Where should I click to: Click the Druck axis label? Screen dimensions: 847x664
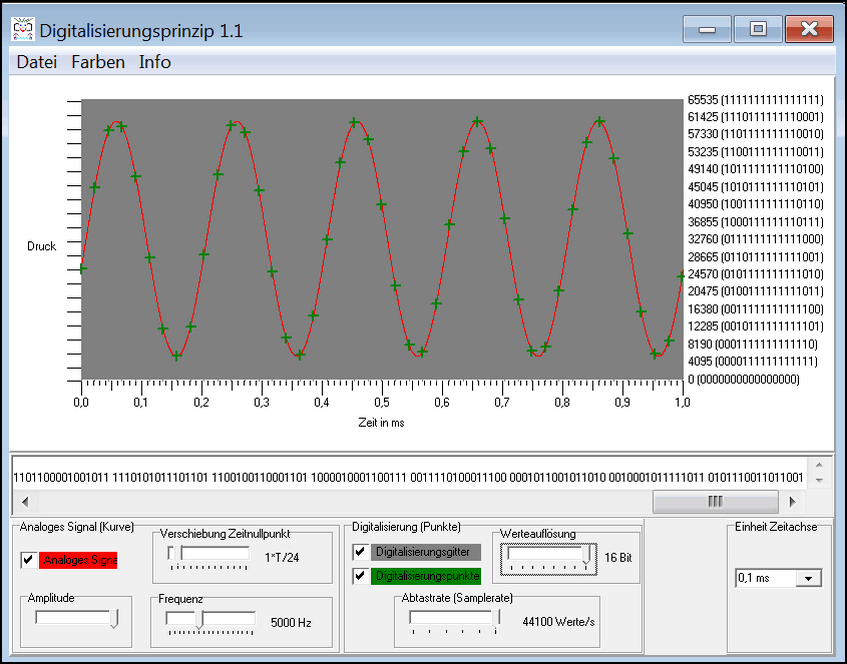[x=42, y=246]
